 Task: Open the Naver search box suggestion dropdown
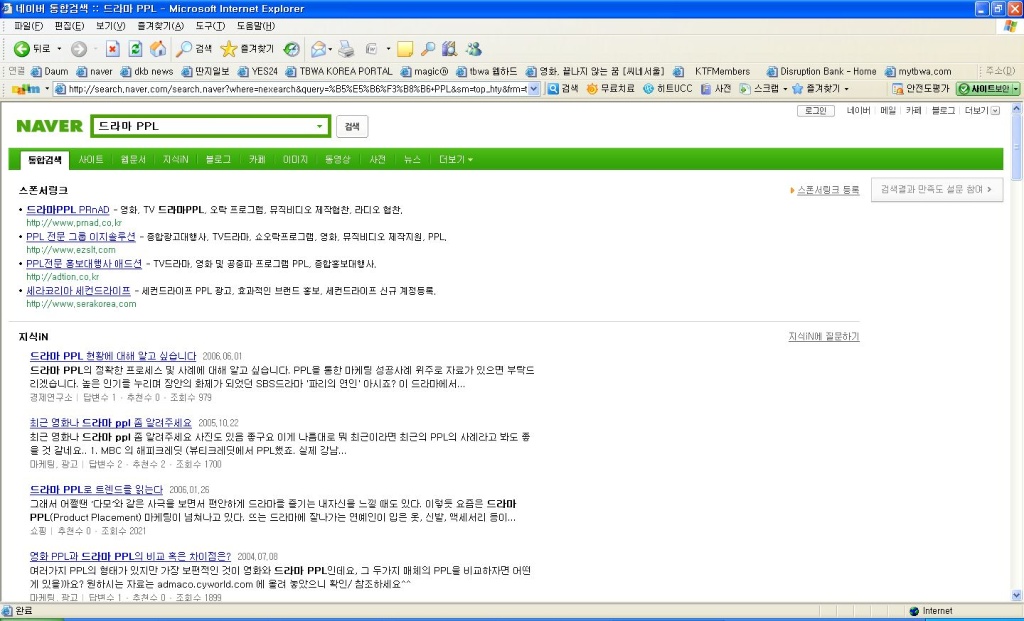319,126
